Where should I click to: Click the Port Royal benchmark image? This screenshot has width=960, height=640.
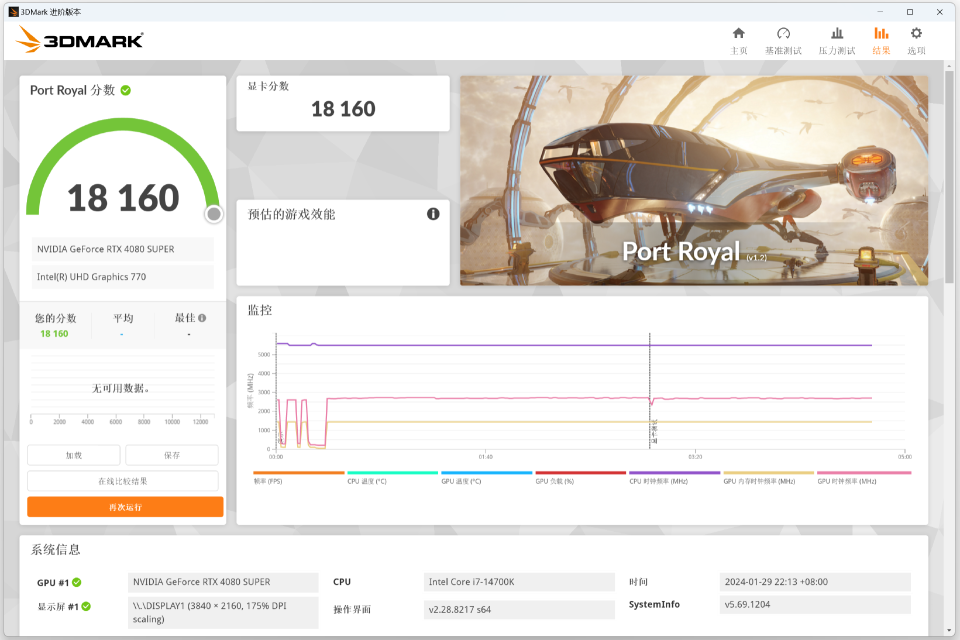[694, 181]
